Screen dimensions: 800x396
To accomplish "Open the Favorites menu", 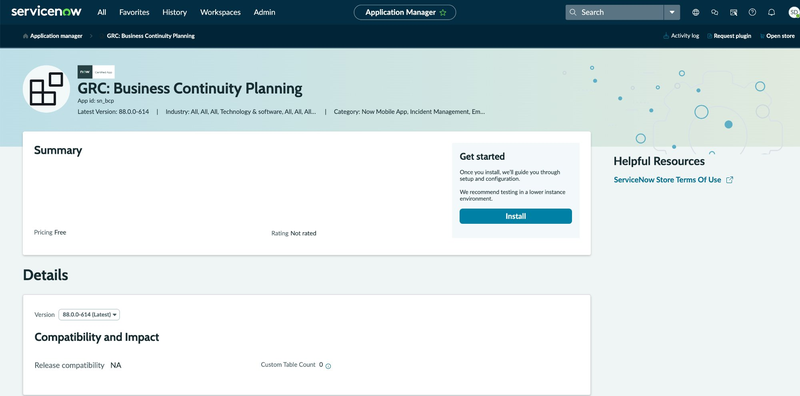I will [x=134, y=12].
